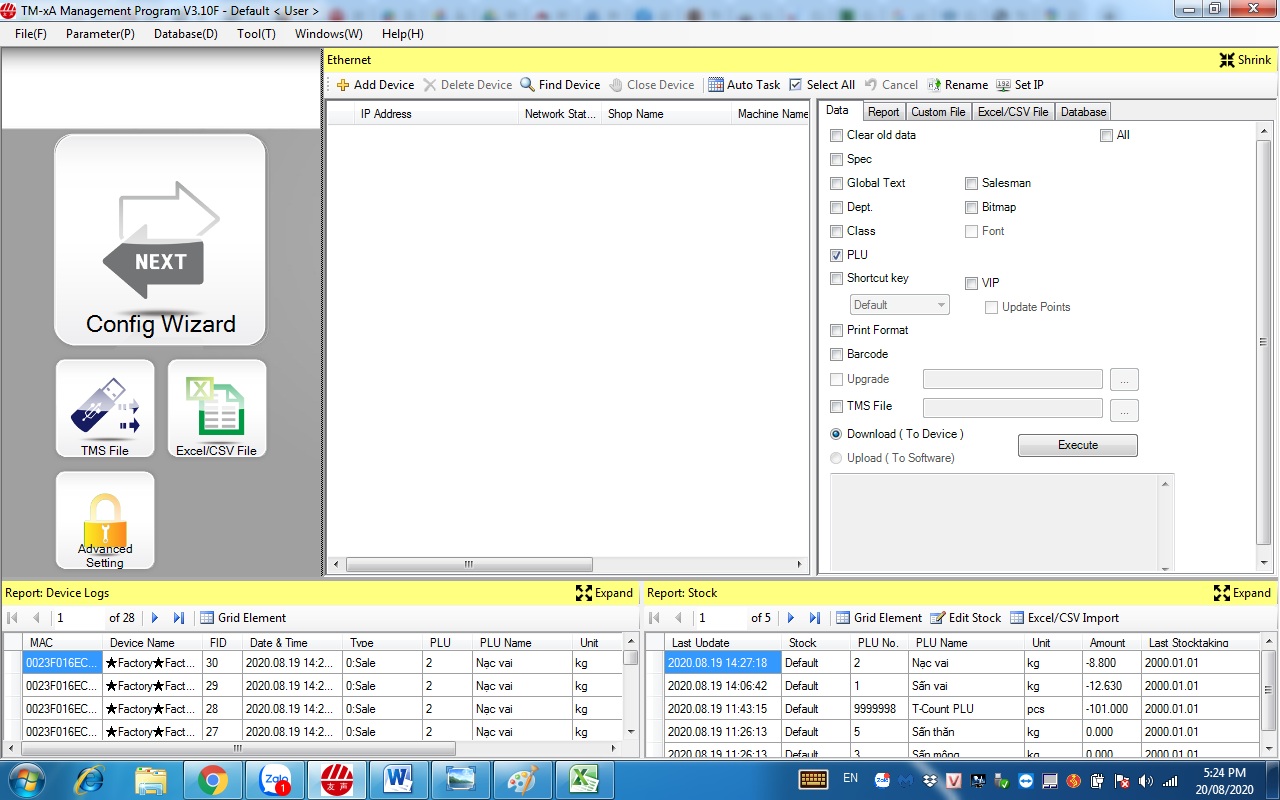The height and width of the screenshot is (800, 1280).
Task: Open the Config Wizard
Action: 160,240
